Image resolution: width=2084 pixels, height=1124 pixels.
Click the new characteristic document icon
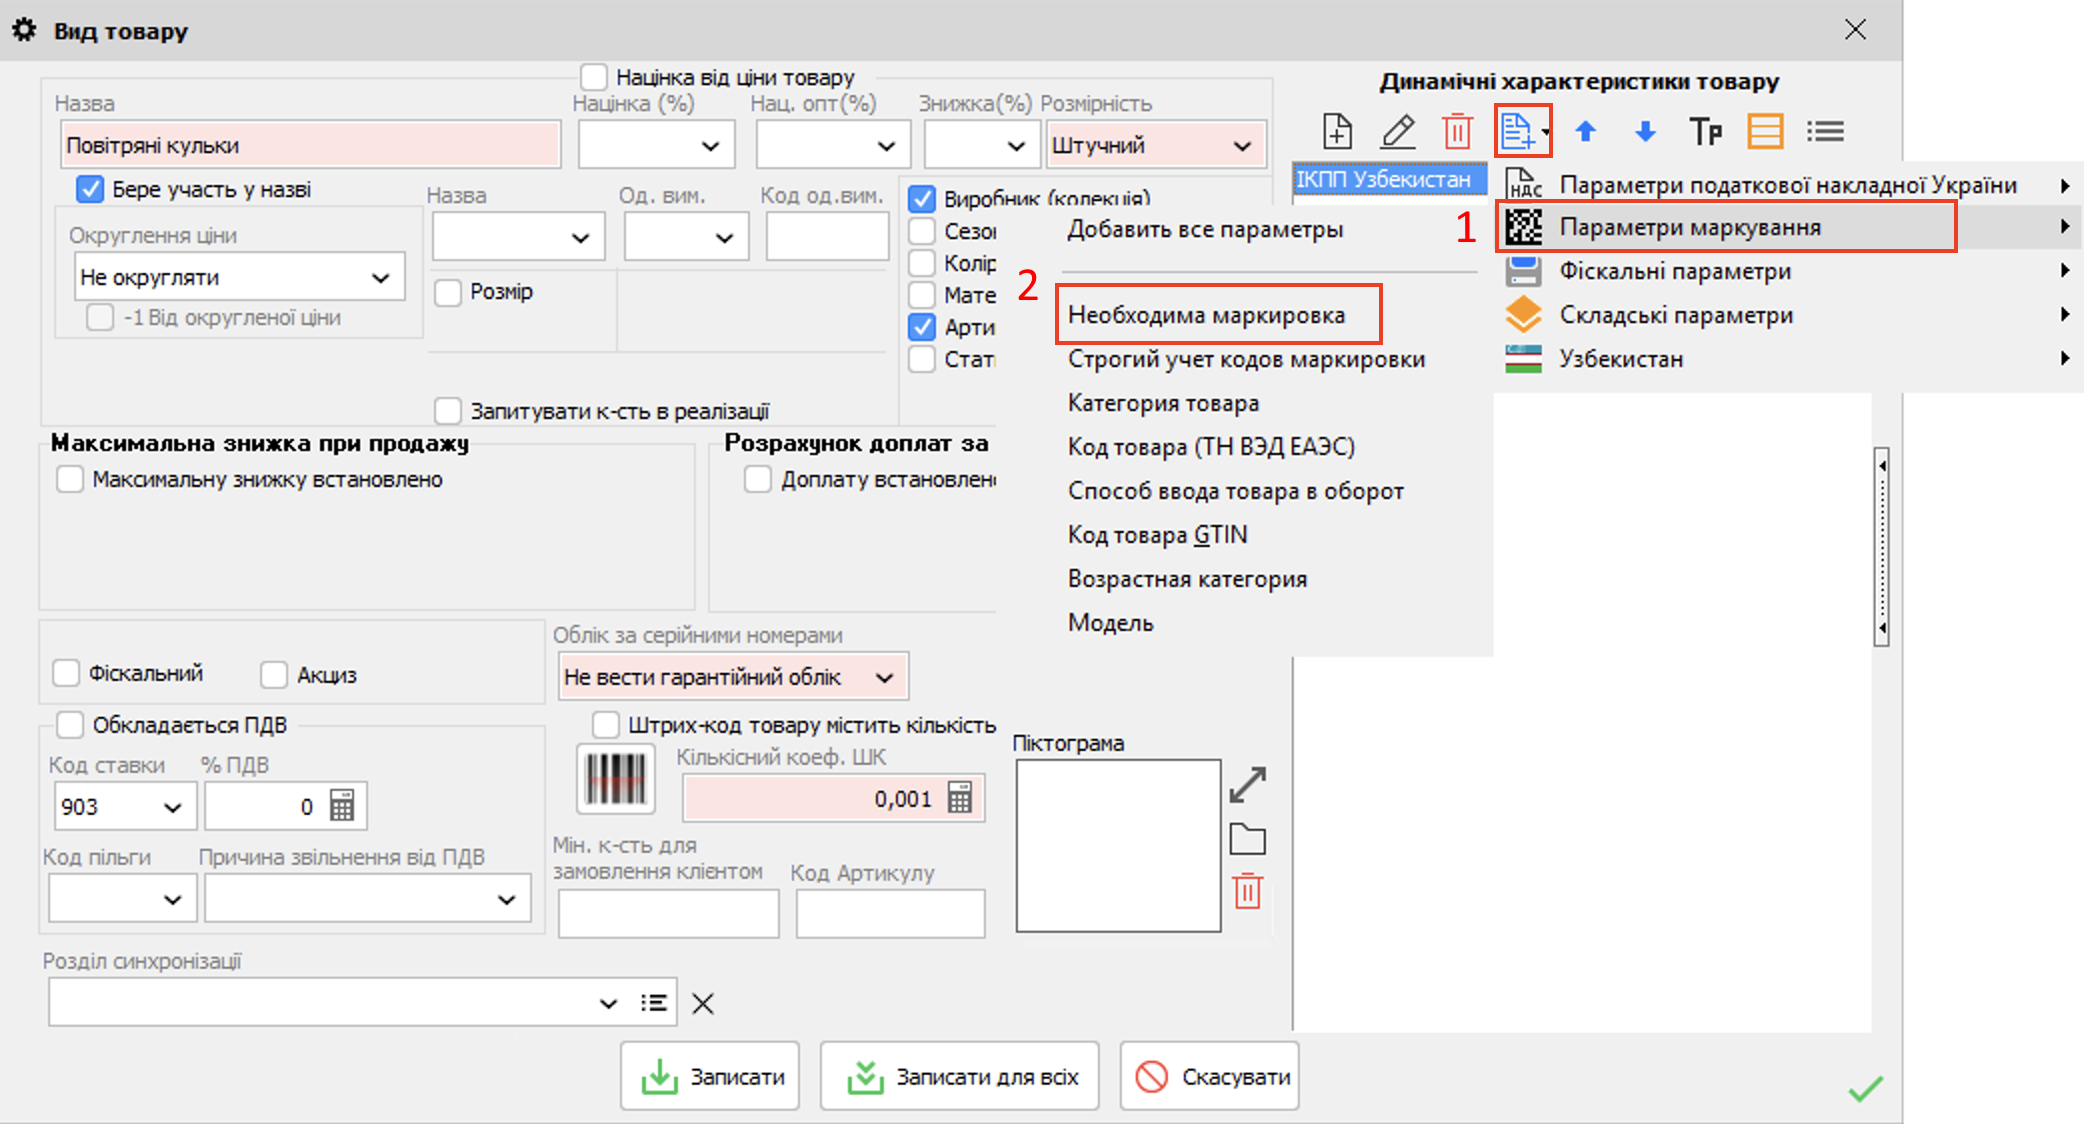pyautogui.click(x=1337, y=131)
